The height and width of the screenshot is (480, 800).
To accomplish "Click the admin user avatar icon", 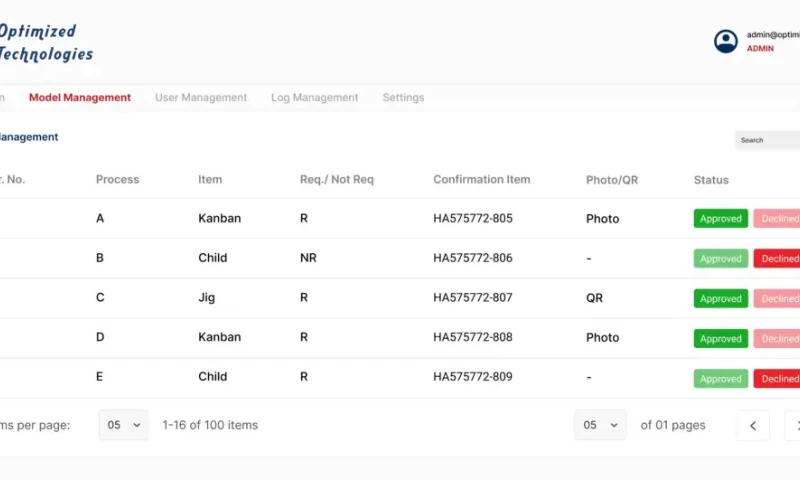I will [x=725, y=41].
